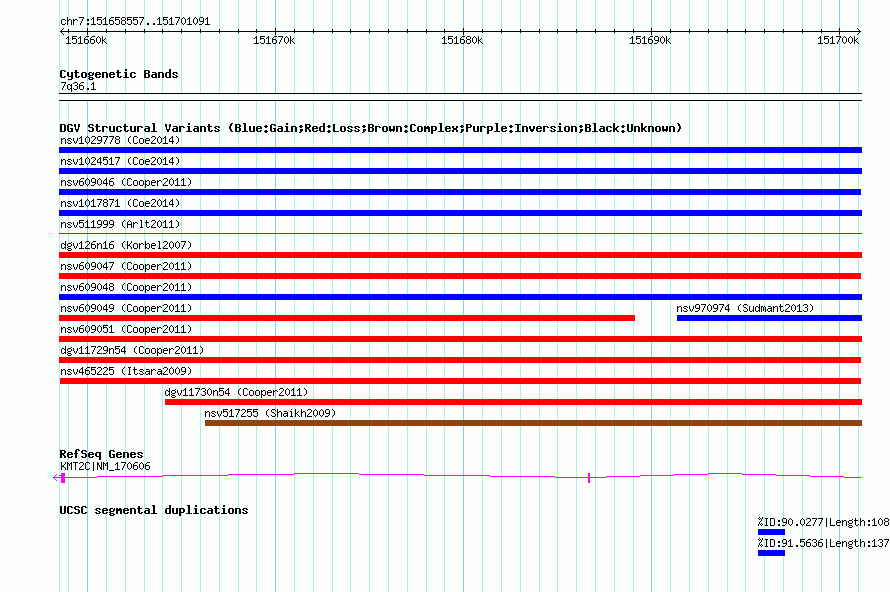Click the dgv11729n54 (Cooper2011) red bar

460,360
